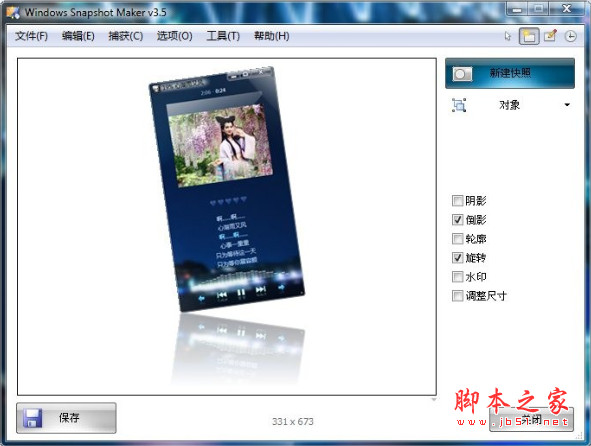Enable the 水印 checkbox
Image resolution: width=591 pixels, height=446 pixels.
[x=457, y=277]
